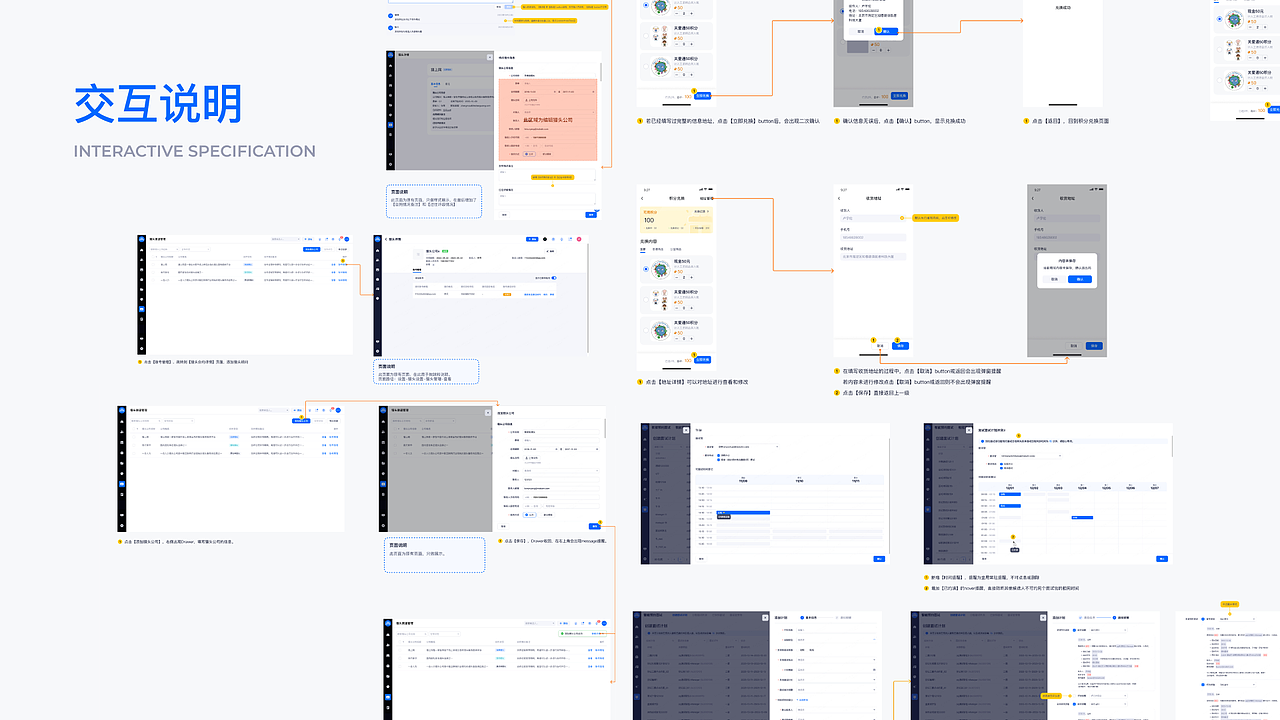Screen dimensions: 1280x720
Task: Toggle the blue switch in detail page
Action: 554,278
